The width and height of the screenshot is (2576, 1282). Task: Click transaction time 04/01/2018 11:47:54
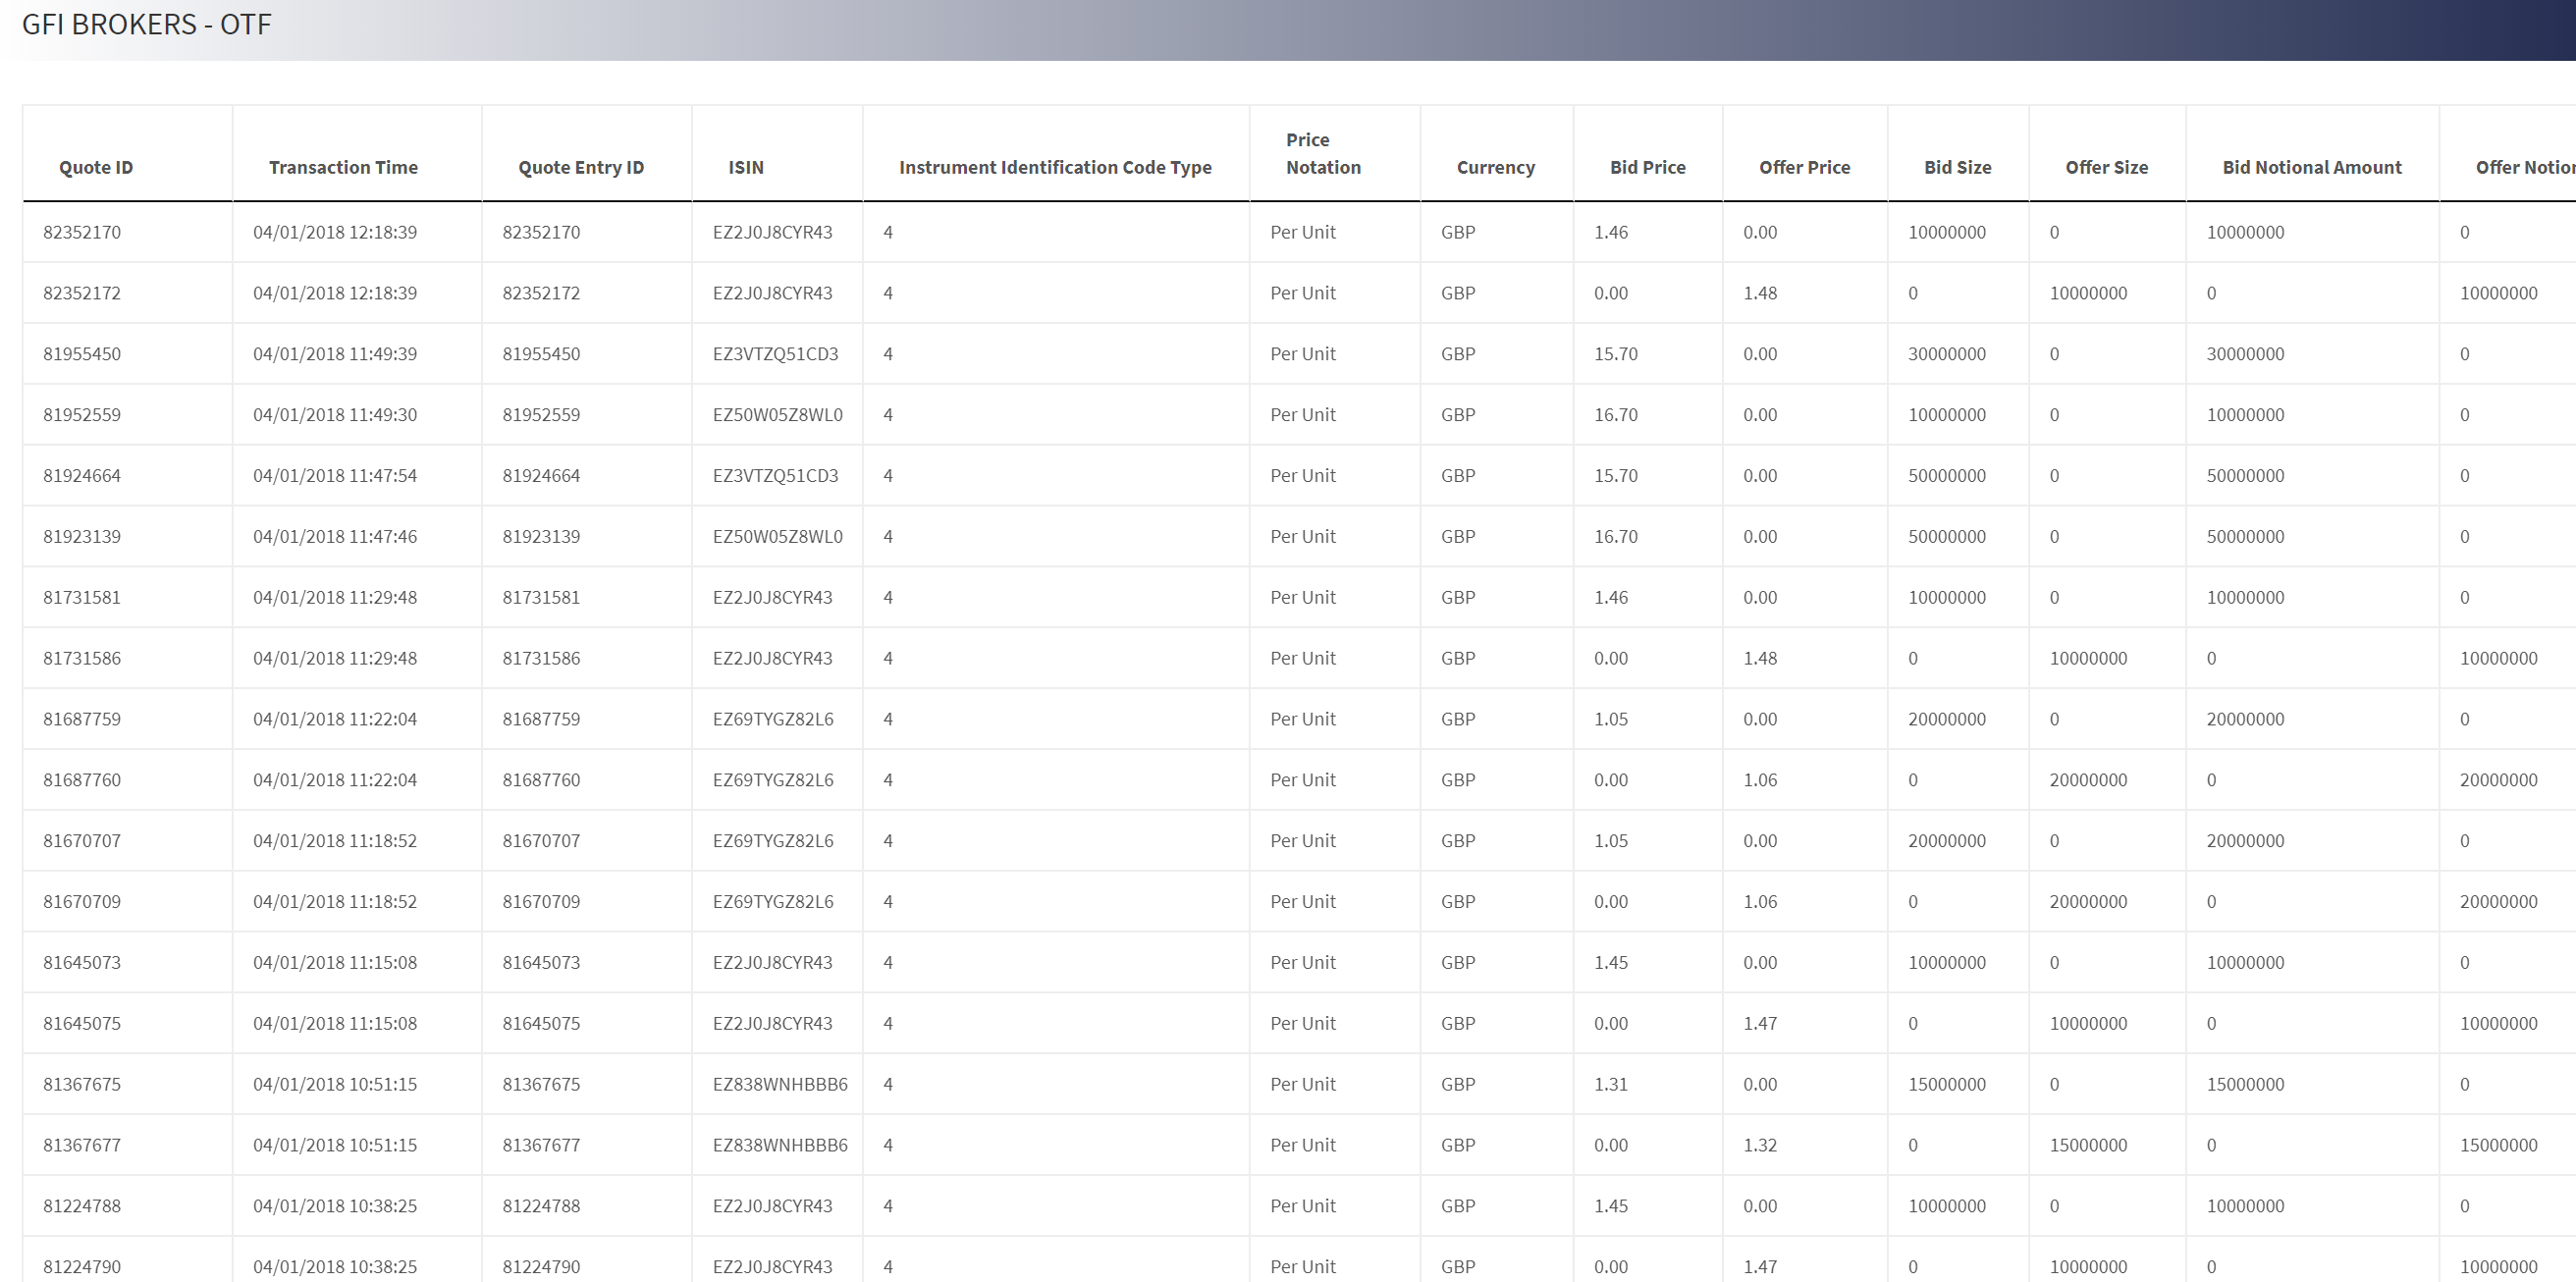pos(335,476)
